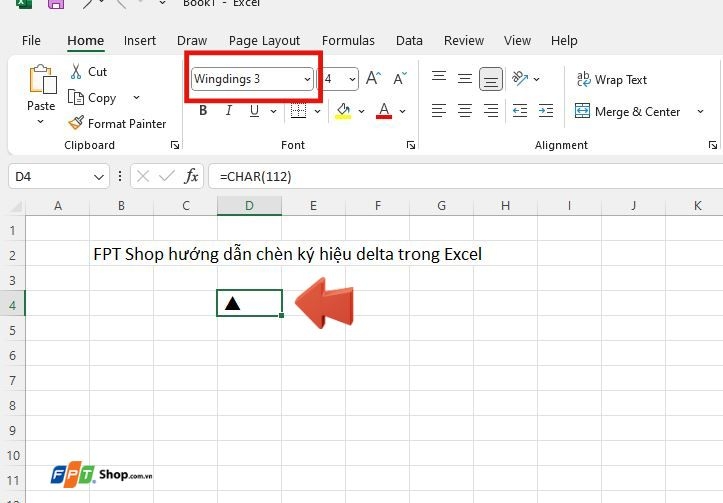Switch to the Draw tab
The height and width of the screenshot is (503, 723).
point(192,41)
